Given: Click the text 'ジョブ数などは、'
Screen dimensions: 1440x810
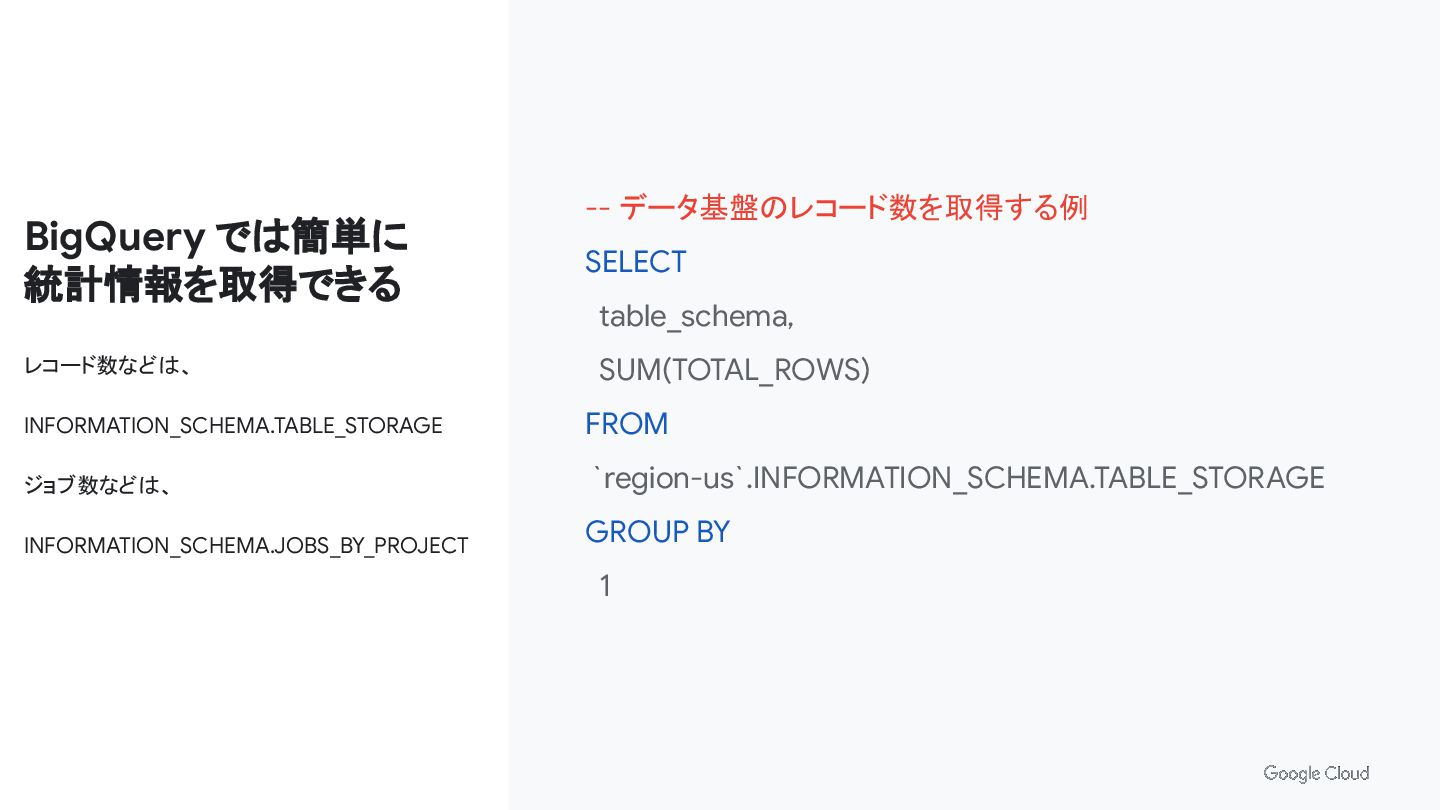Looking at the screenshot, I should 99,486.
